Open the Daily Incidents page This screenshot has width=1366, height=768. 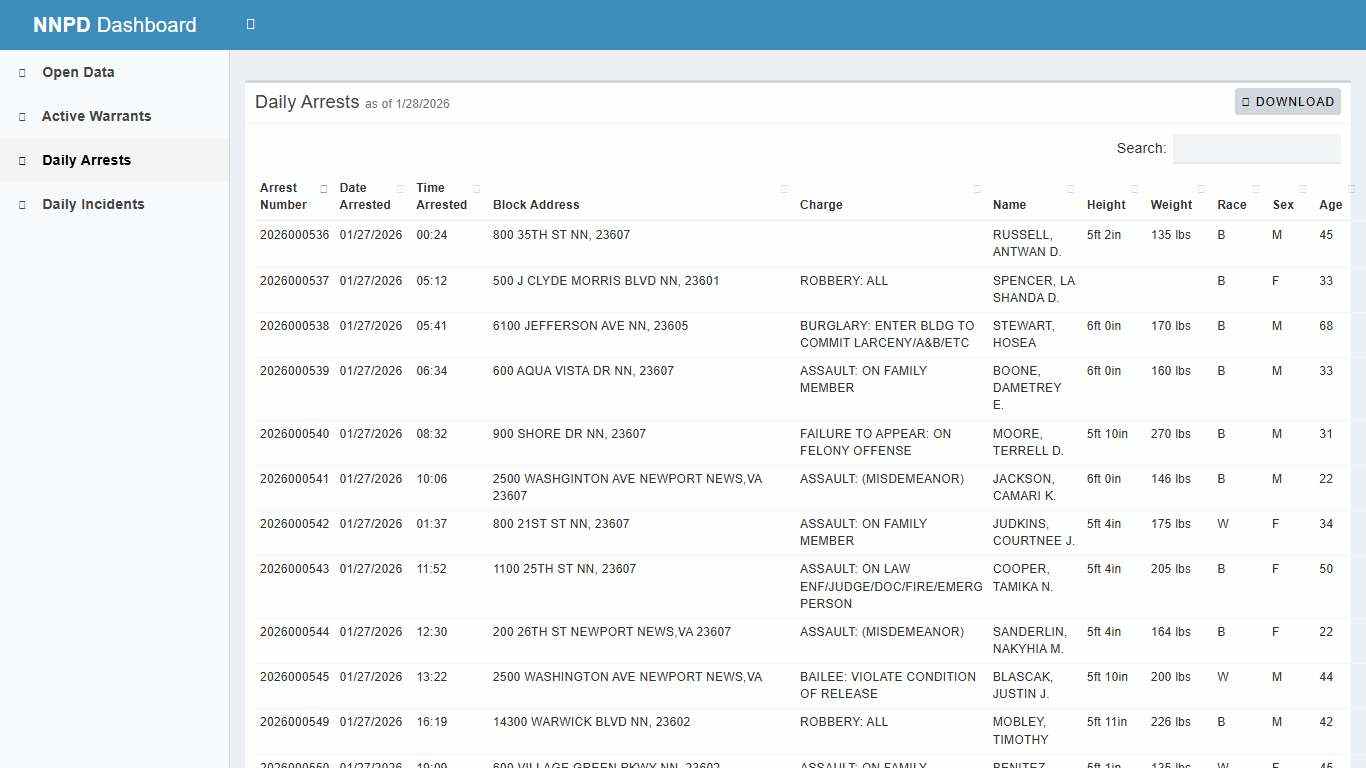point(93,204)
